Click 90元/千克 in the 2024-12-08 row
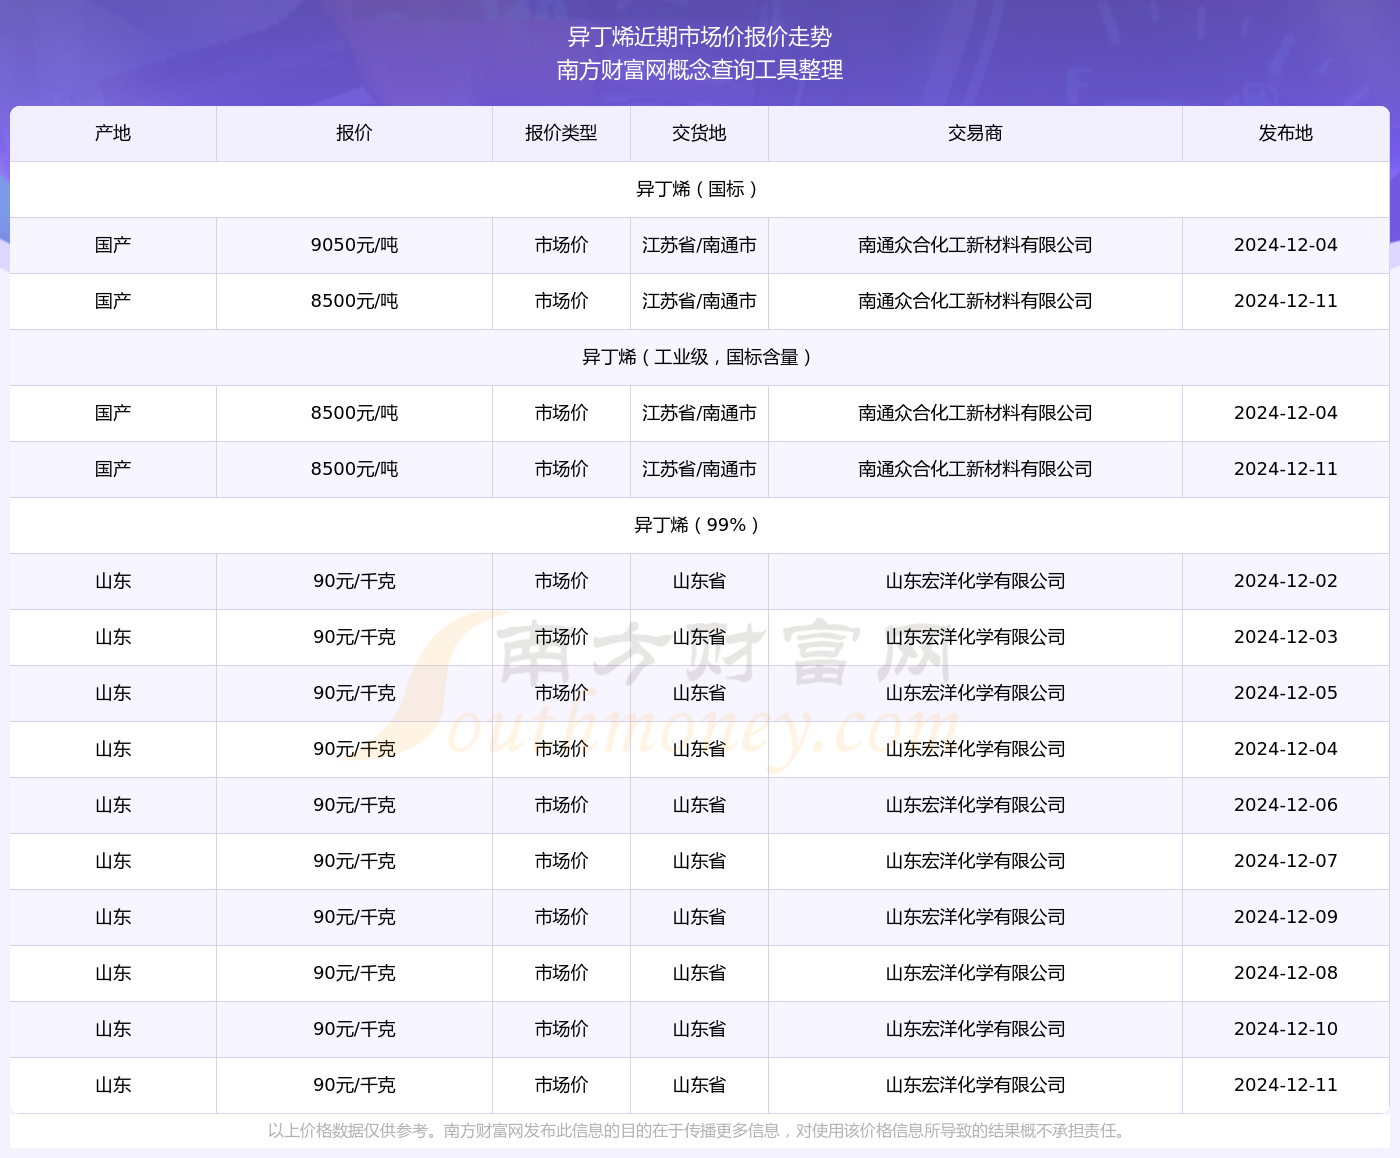Screen dimensions: 1400x1158 (x=354, y=973)
